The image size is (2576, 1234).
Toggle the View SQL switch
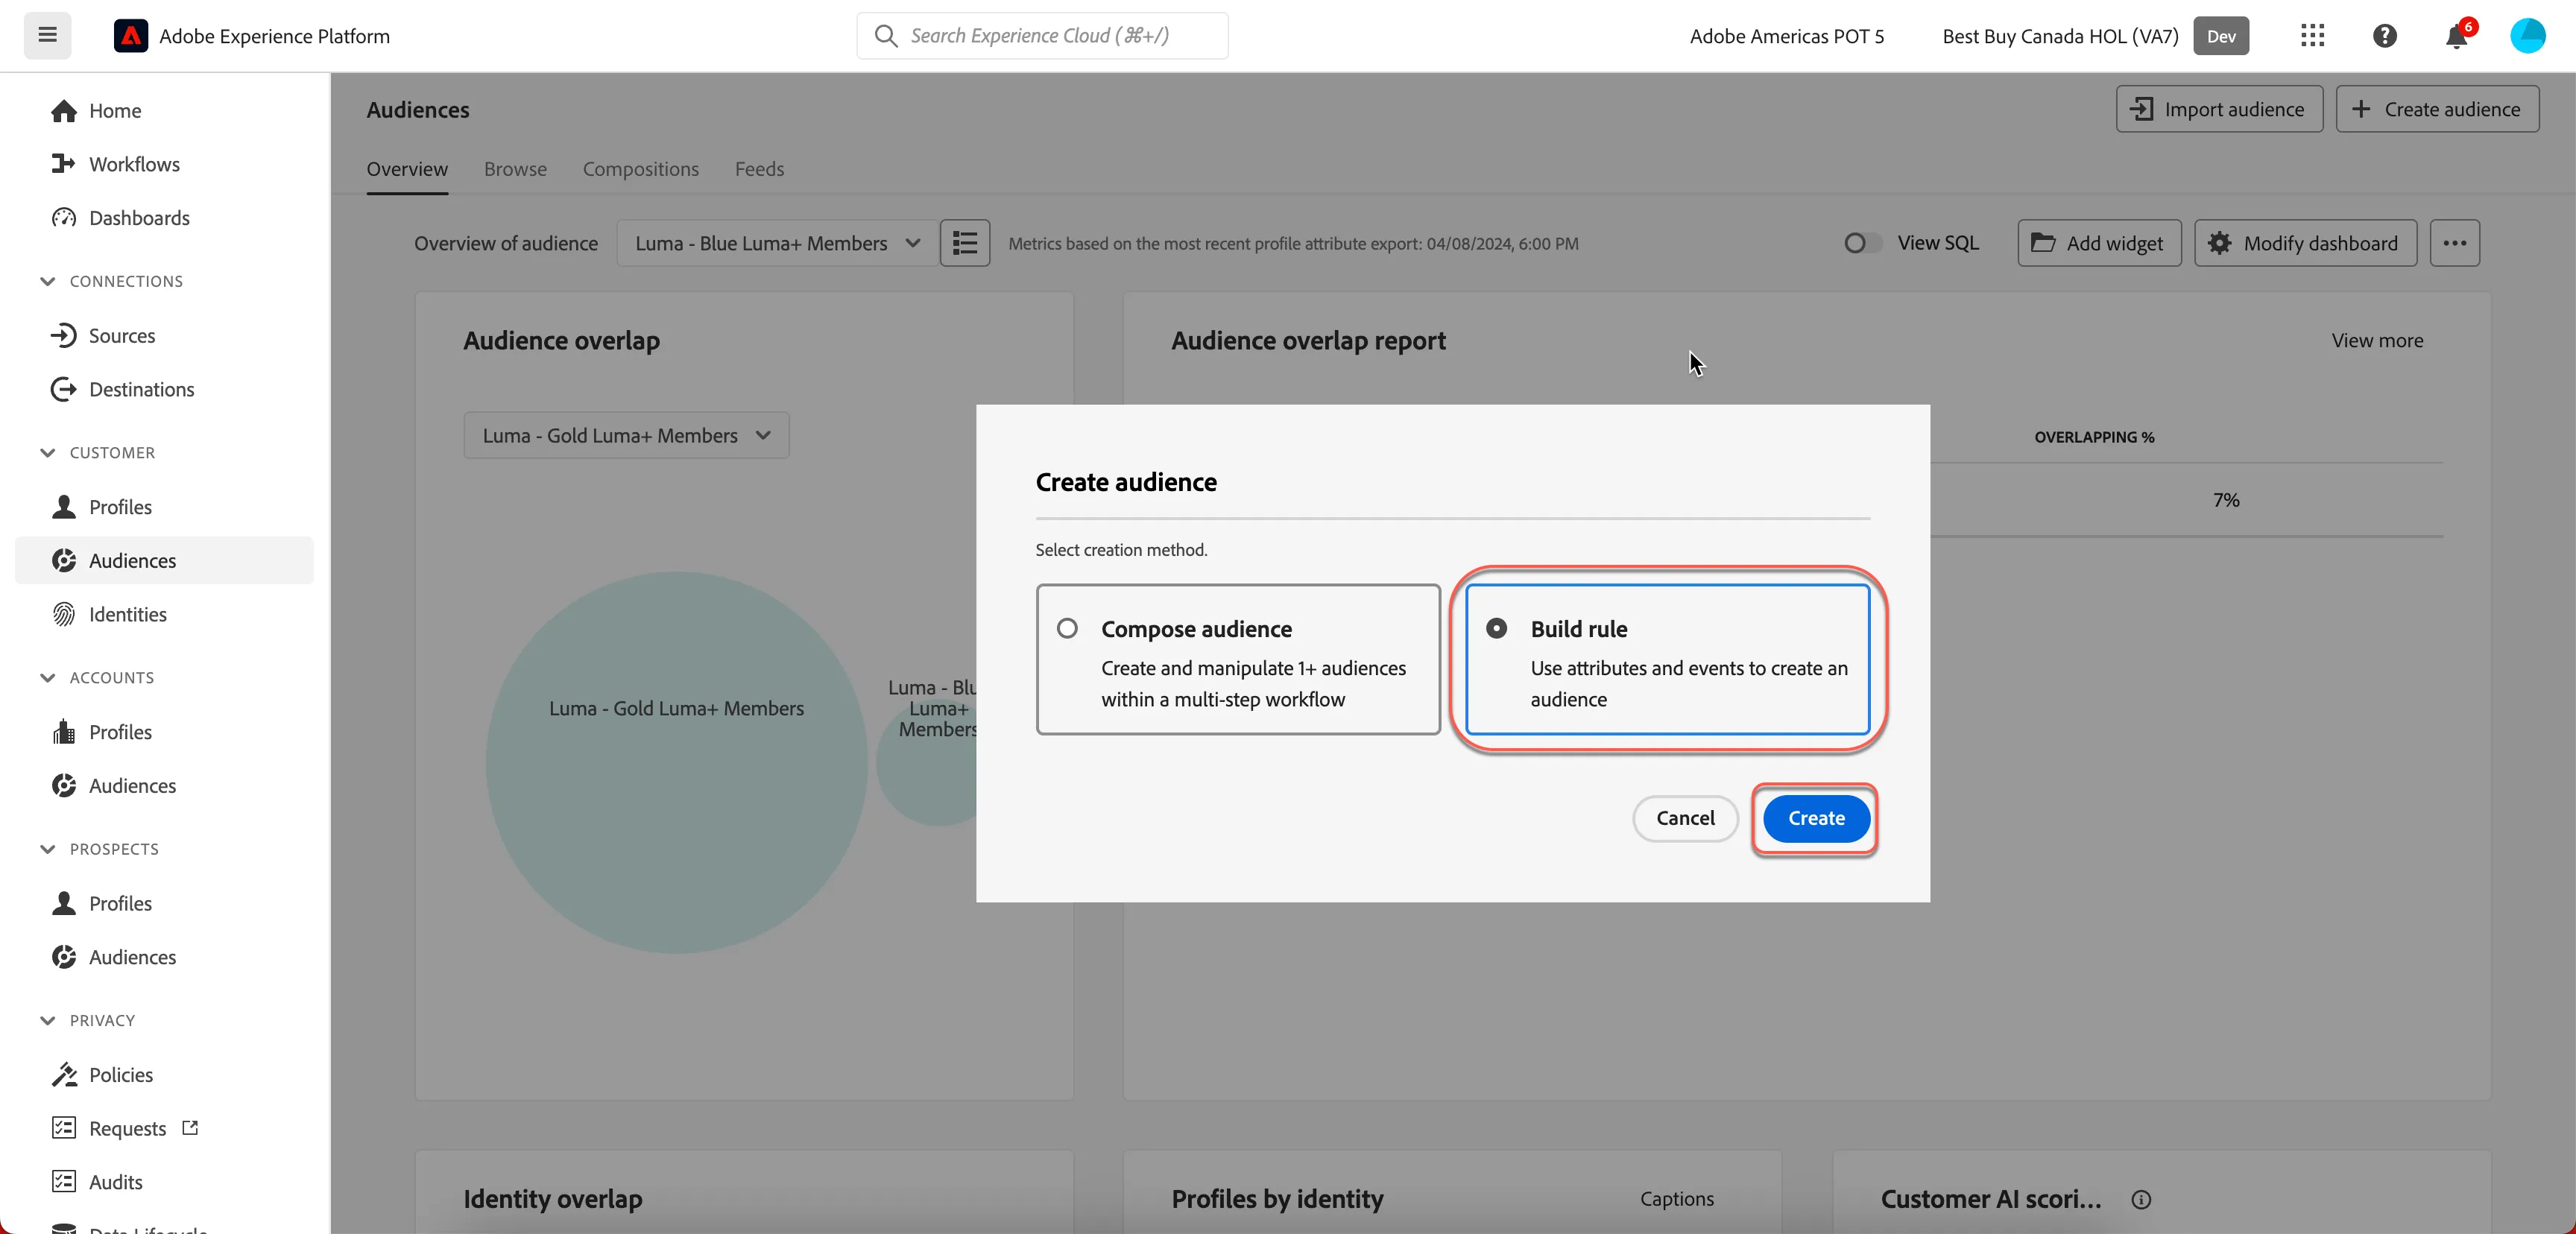tap(1861, 243)
